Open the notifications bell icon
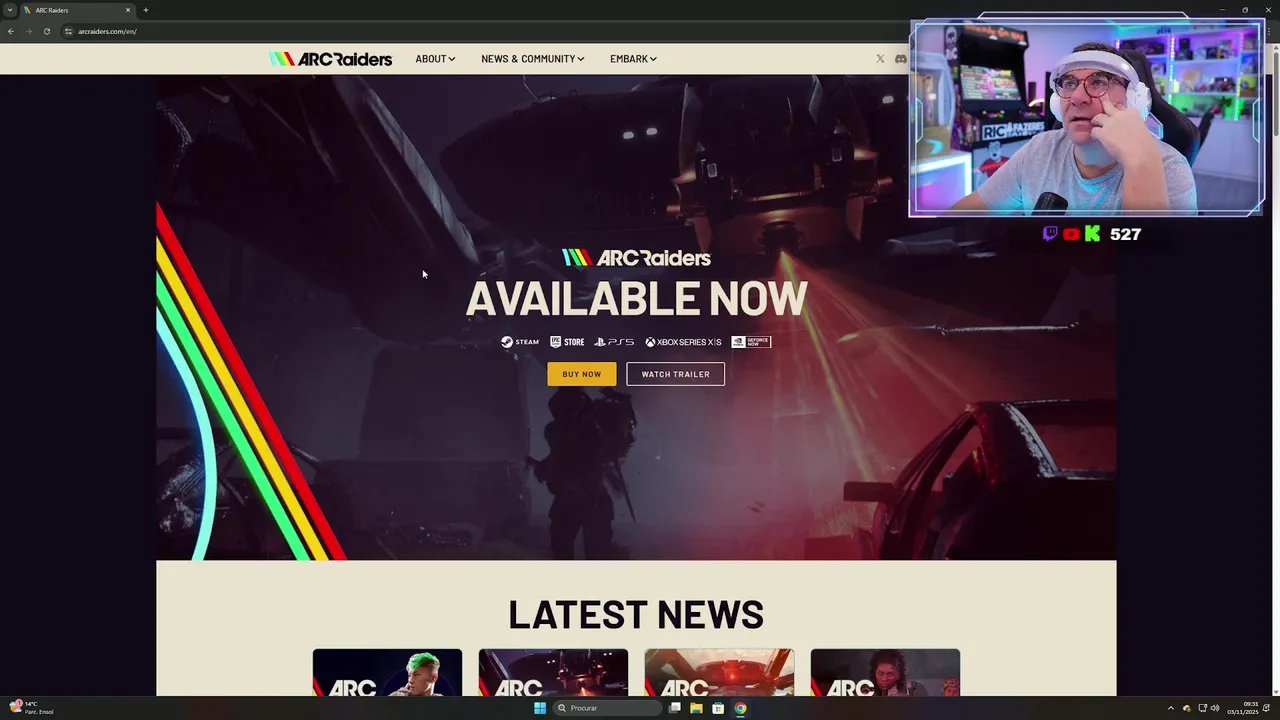 (1266, 708)
